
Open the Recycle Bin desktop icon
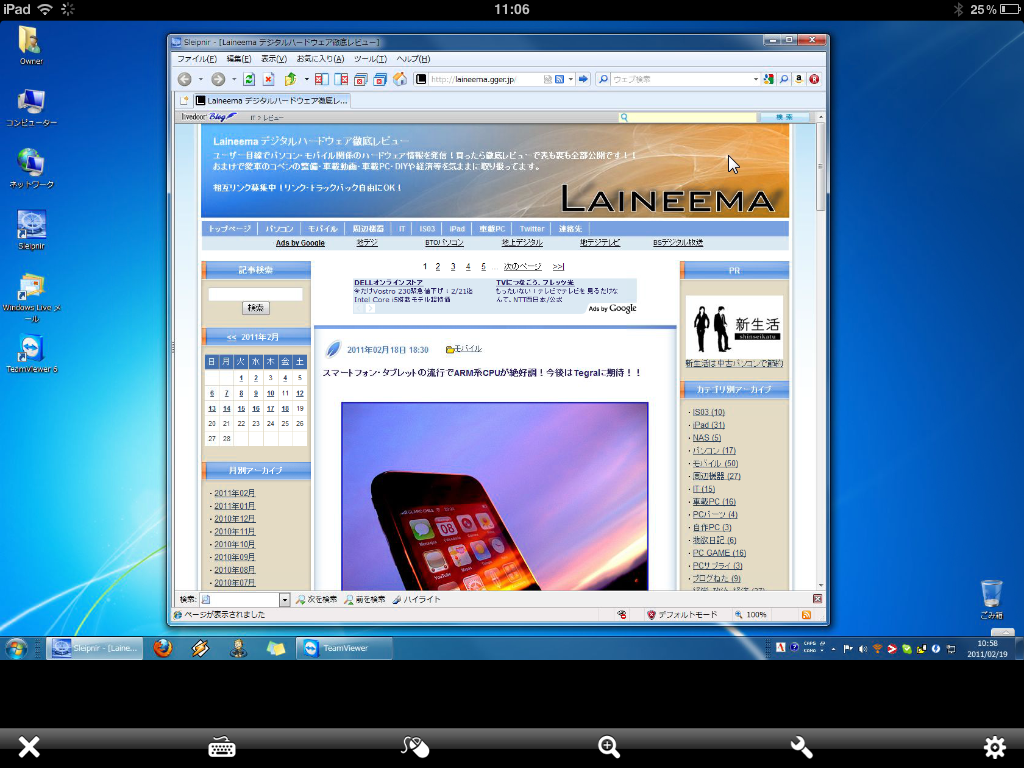tap(991, 599)
